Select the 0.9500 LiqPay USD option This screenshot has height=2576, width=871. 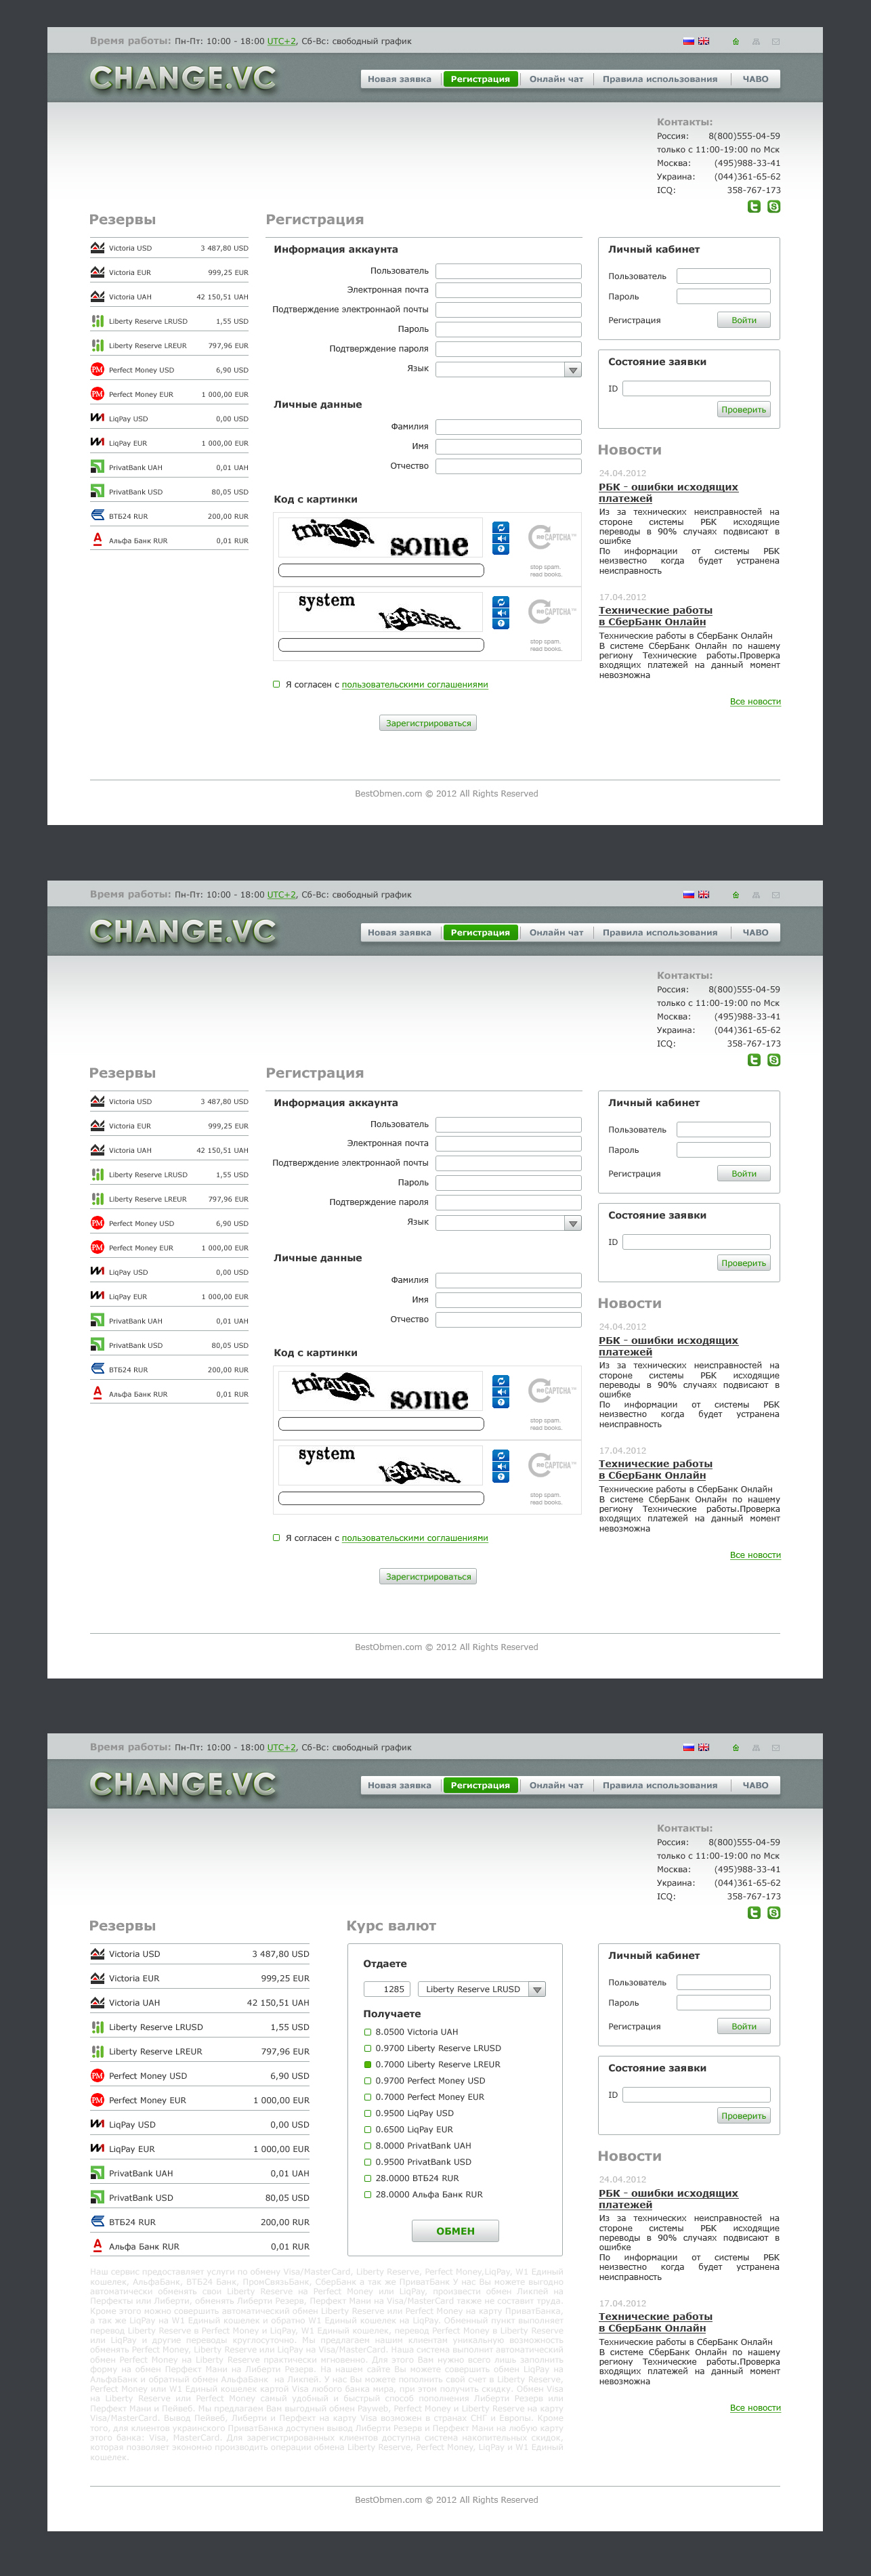[x=368, y=2113]
